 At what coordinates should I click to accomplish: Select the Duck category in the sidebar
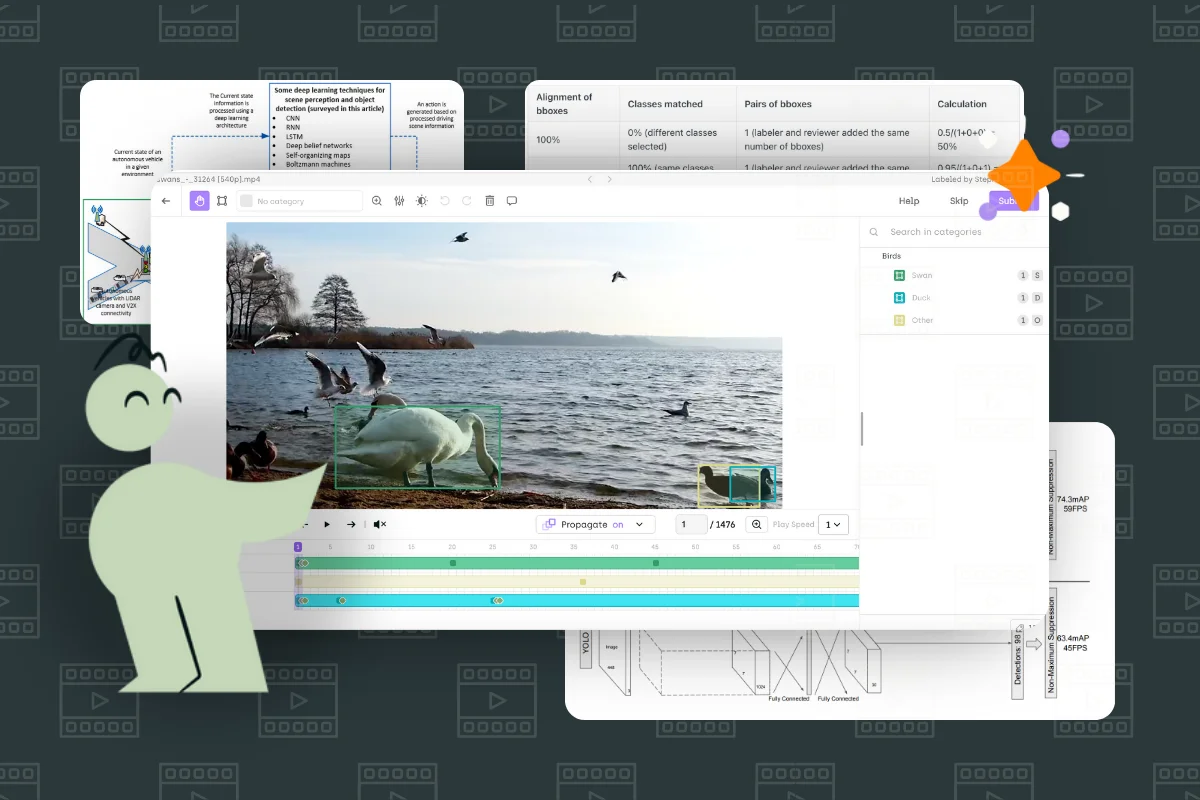(921, 297)
